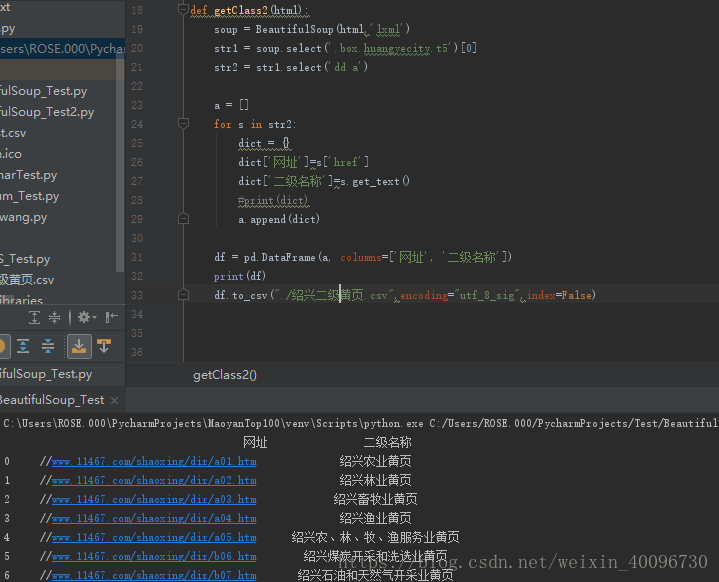Click the line 33 gutter fold icon
The image size is (719, 582).
coord(183,295)
